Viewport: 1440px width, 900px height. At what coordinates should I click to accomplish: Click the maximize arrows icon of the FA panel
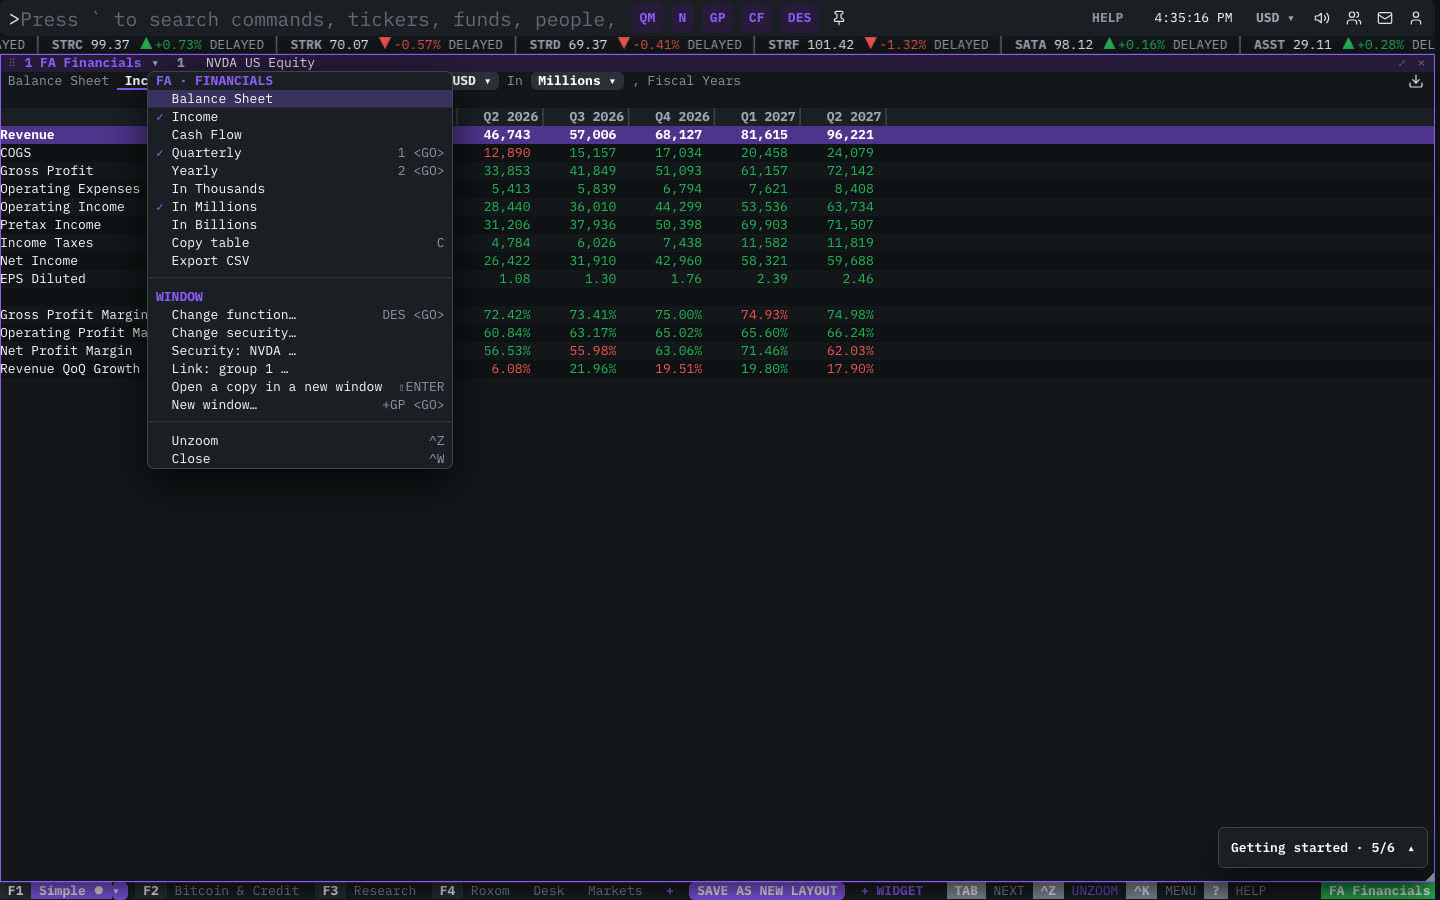(1402, 63)
